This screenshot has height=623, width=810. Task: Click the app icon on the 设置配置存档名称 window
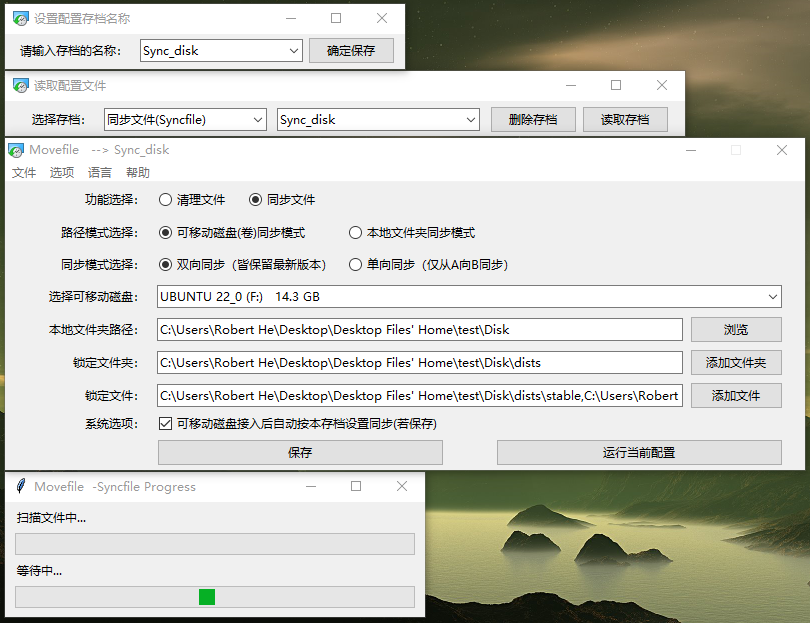pos(20,18)
